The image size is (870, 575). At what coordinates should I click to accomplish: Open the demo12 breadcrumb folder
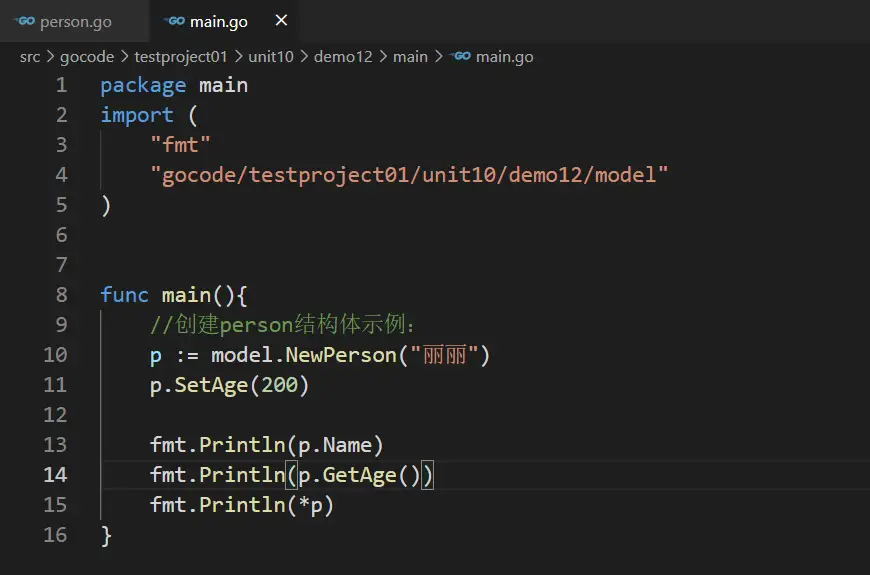pyautogui.click(x=343, y=57)
